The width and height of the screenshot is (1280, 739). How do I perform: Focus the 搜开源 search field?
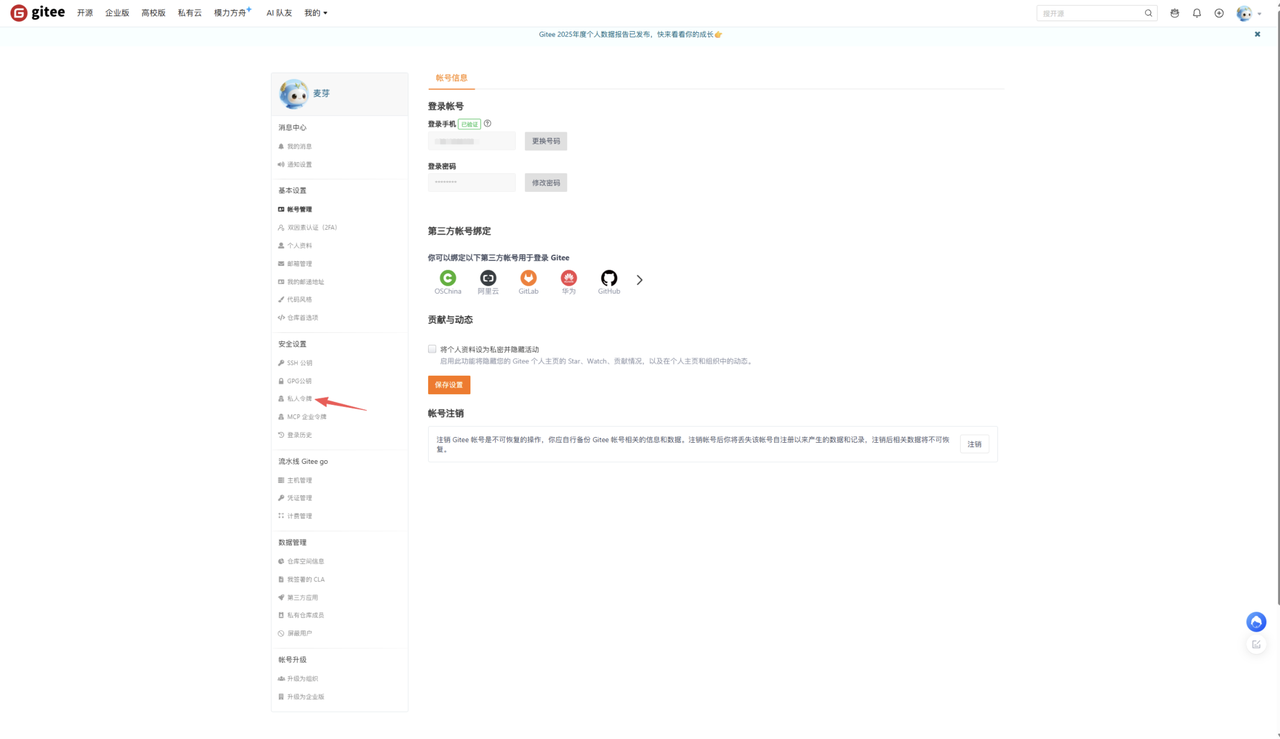[1089, 13]
